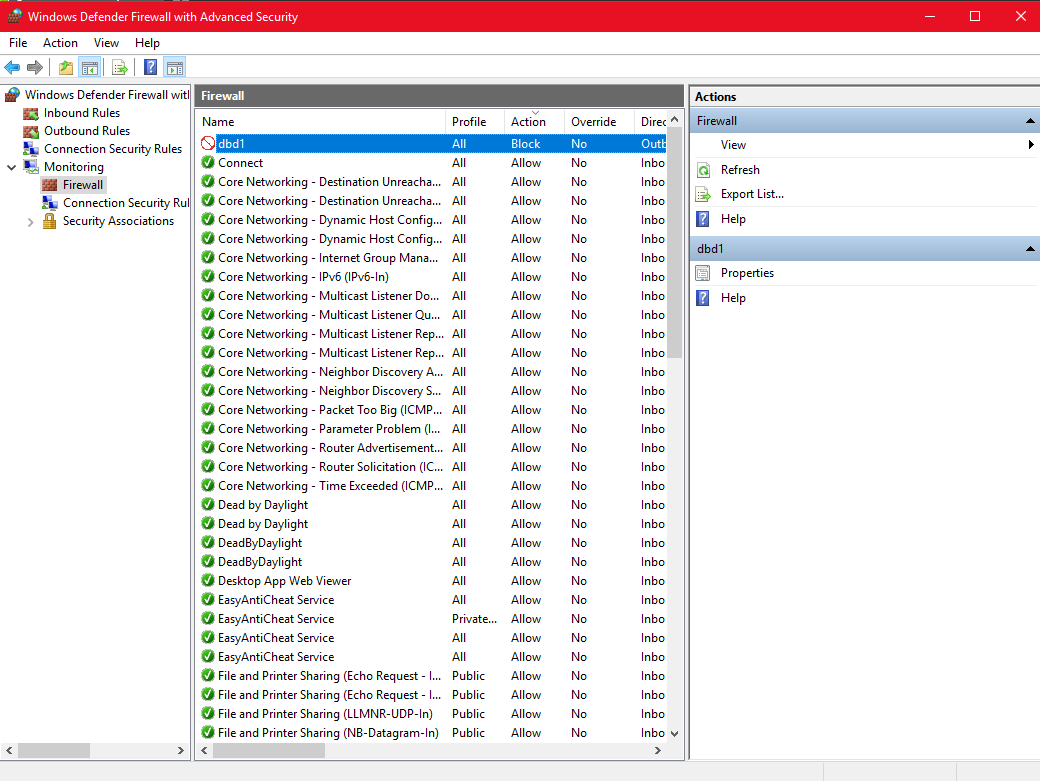Image resolution: width=1040 pixels, height=781 pixels.
Task: Click the Security Associations padlock icon
Action: pyautogui.click(x=49, y=221)
